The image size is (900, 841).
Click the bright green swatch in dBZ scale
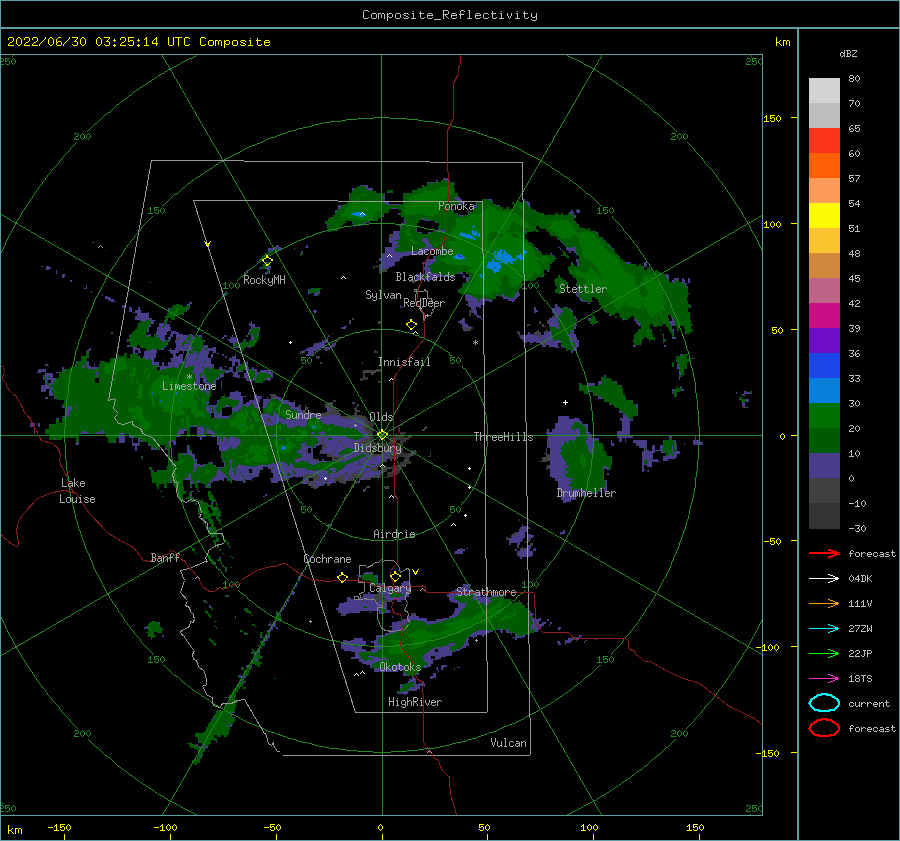tap(824, 415)
